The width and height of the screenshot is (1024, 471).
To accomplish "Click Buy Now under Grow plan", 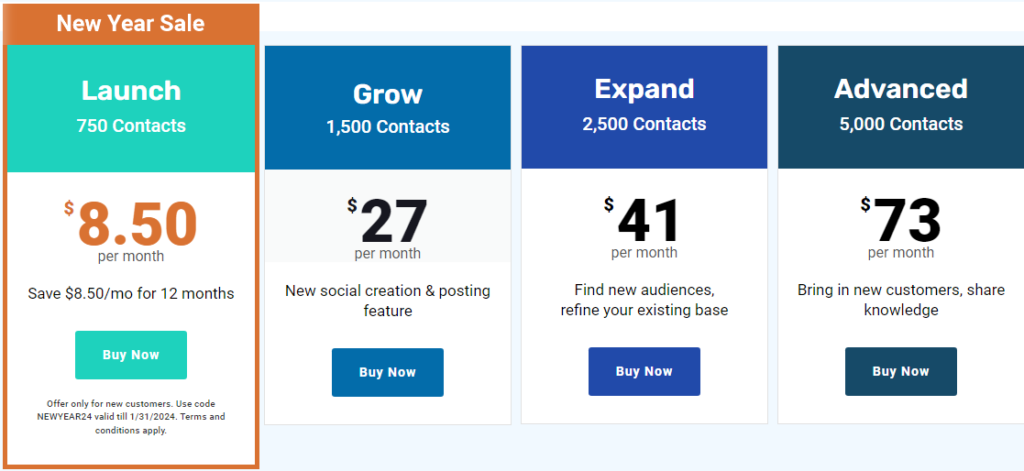I will point(387,372).
